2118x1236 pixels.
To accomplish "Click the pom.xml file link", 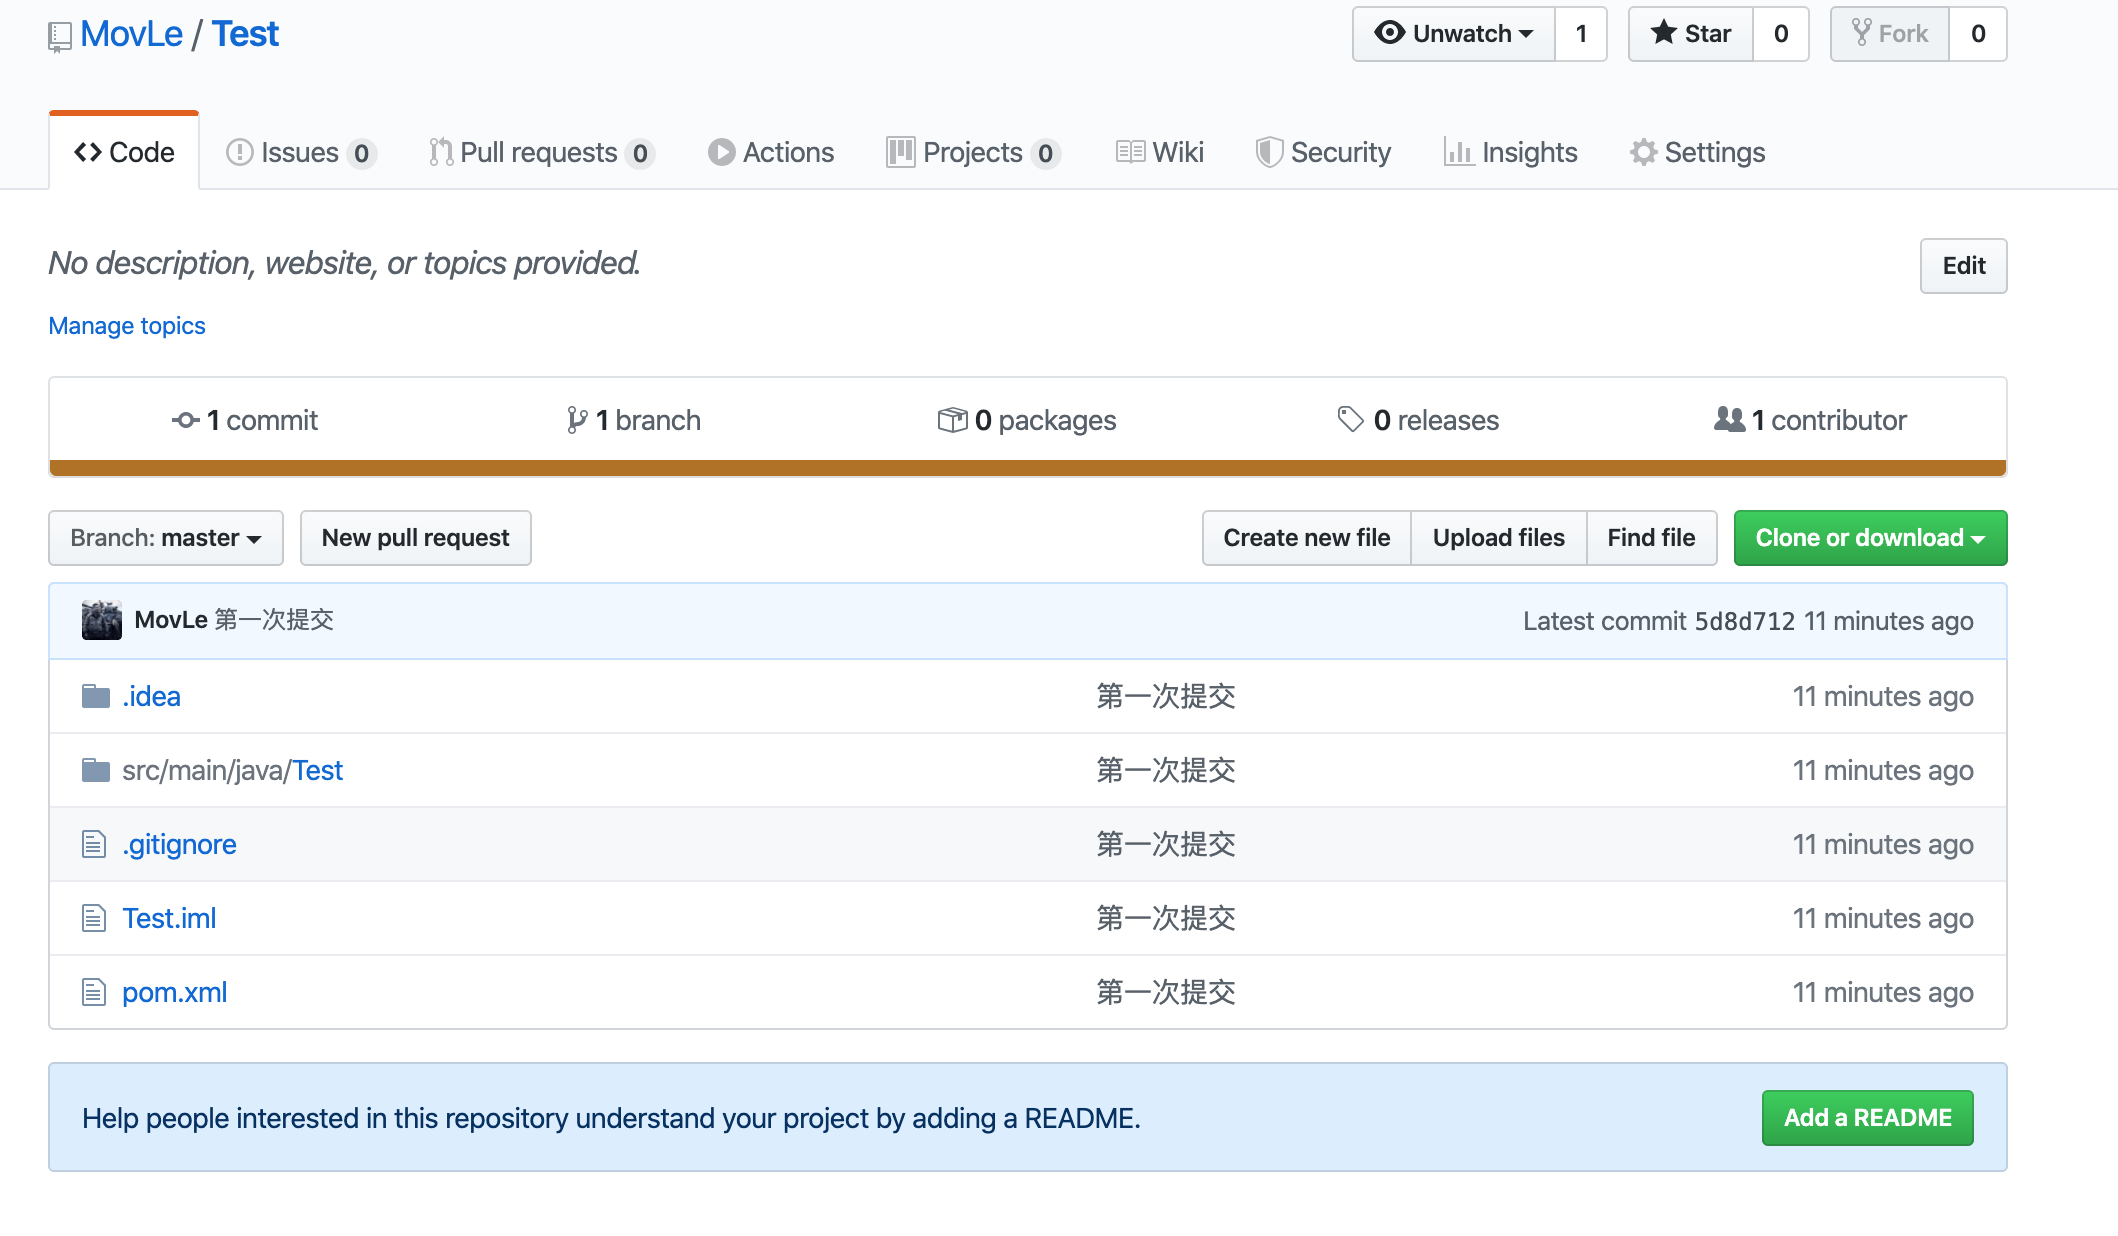I will [174, 990].
